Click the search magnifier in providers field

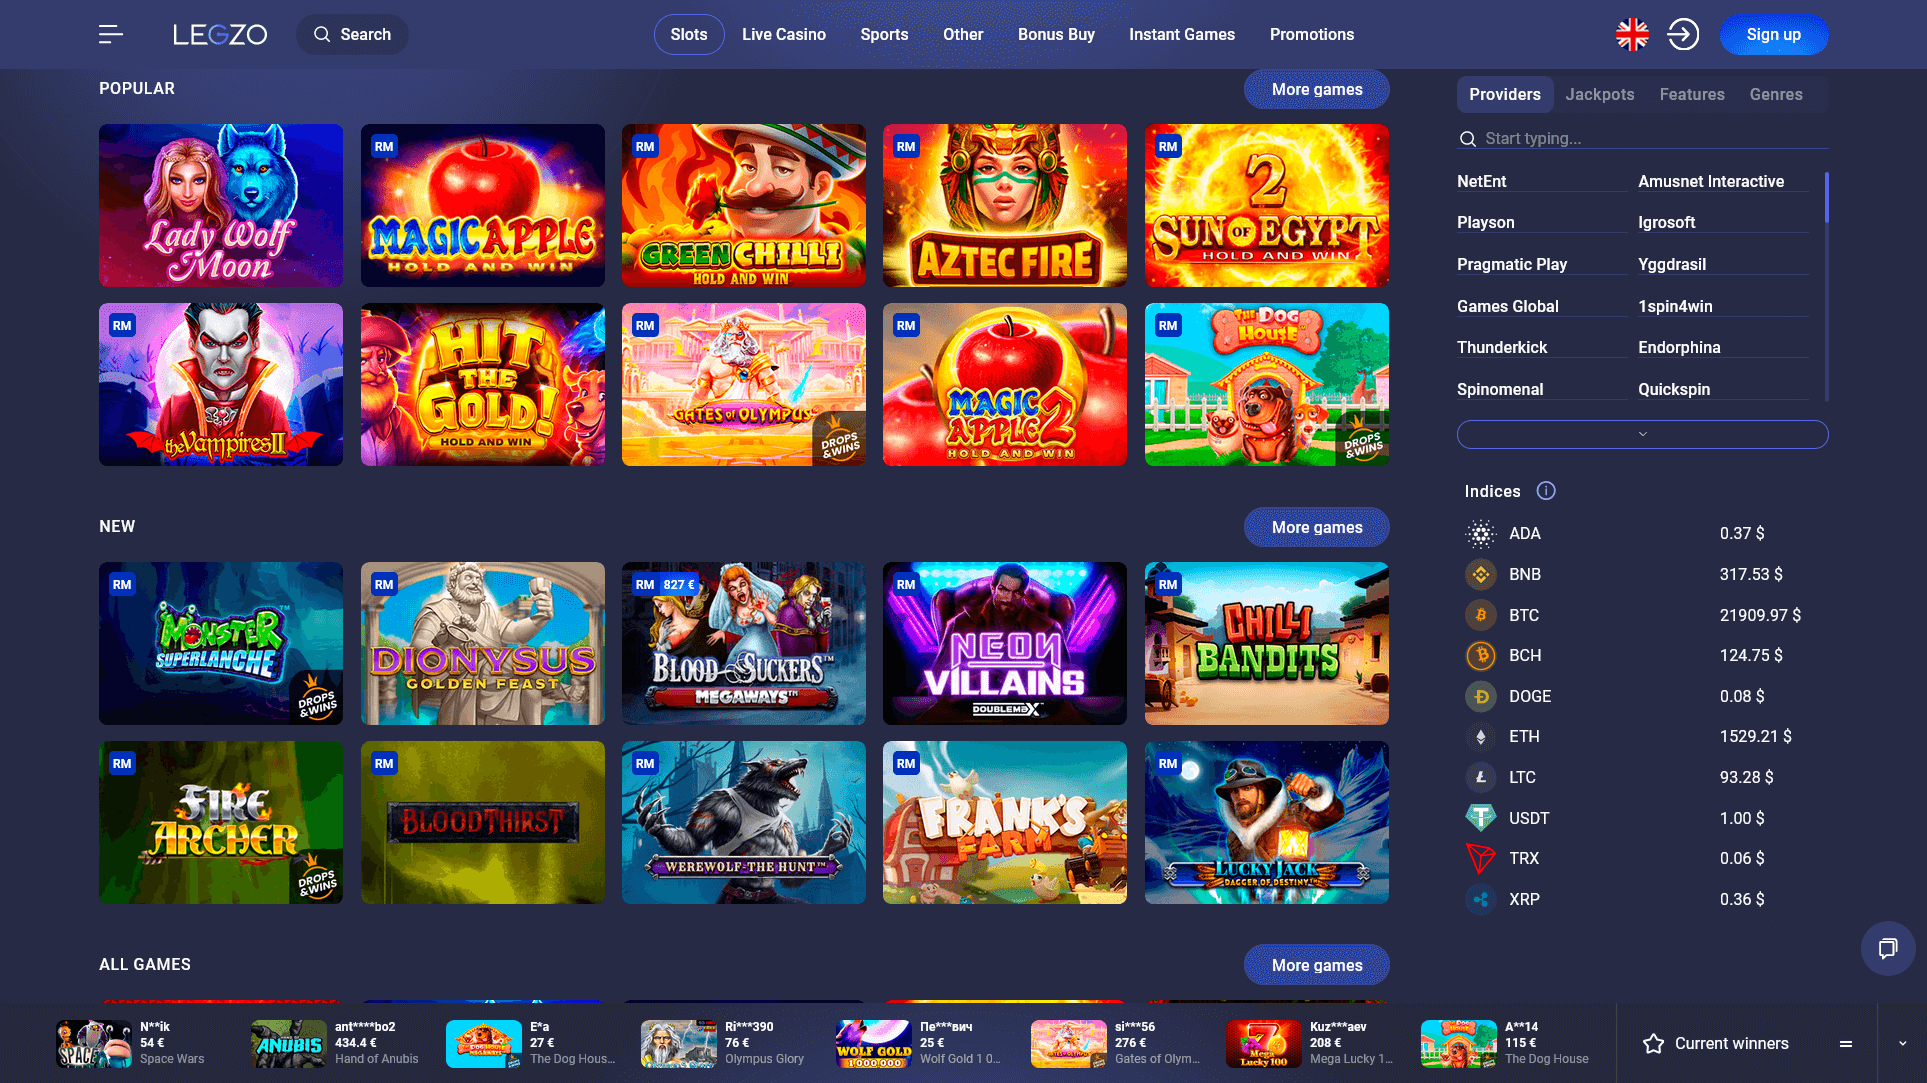1468,139
